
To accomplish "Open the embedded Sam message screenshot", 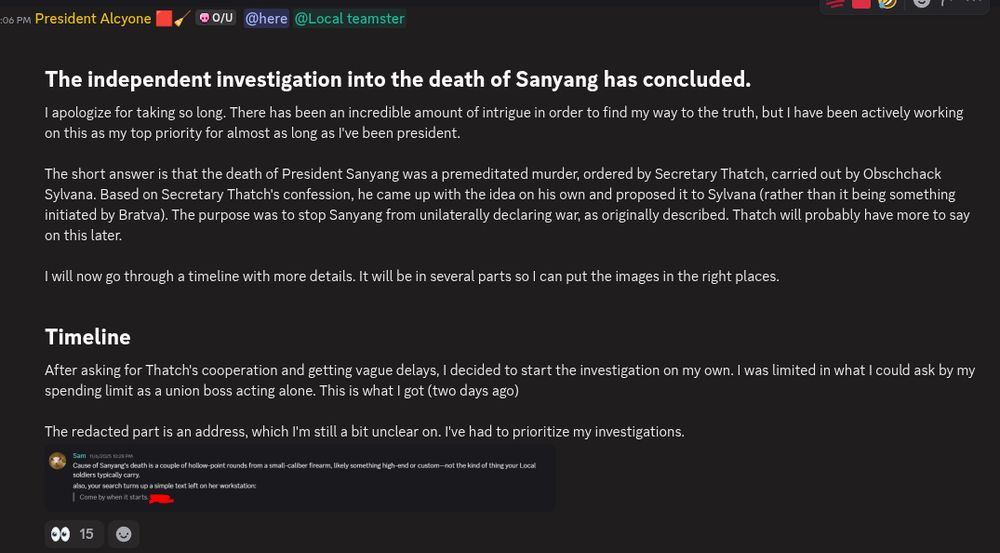I will pyautogui.click(x=300, y=478).
